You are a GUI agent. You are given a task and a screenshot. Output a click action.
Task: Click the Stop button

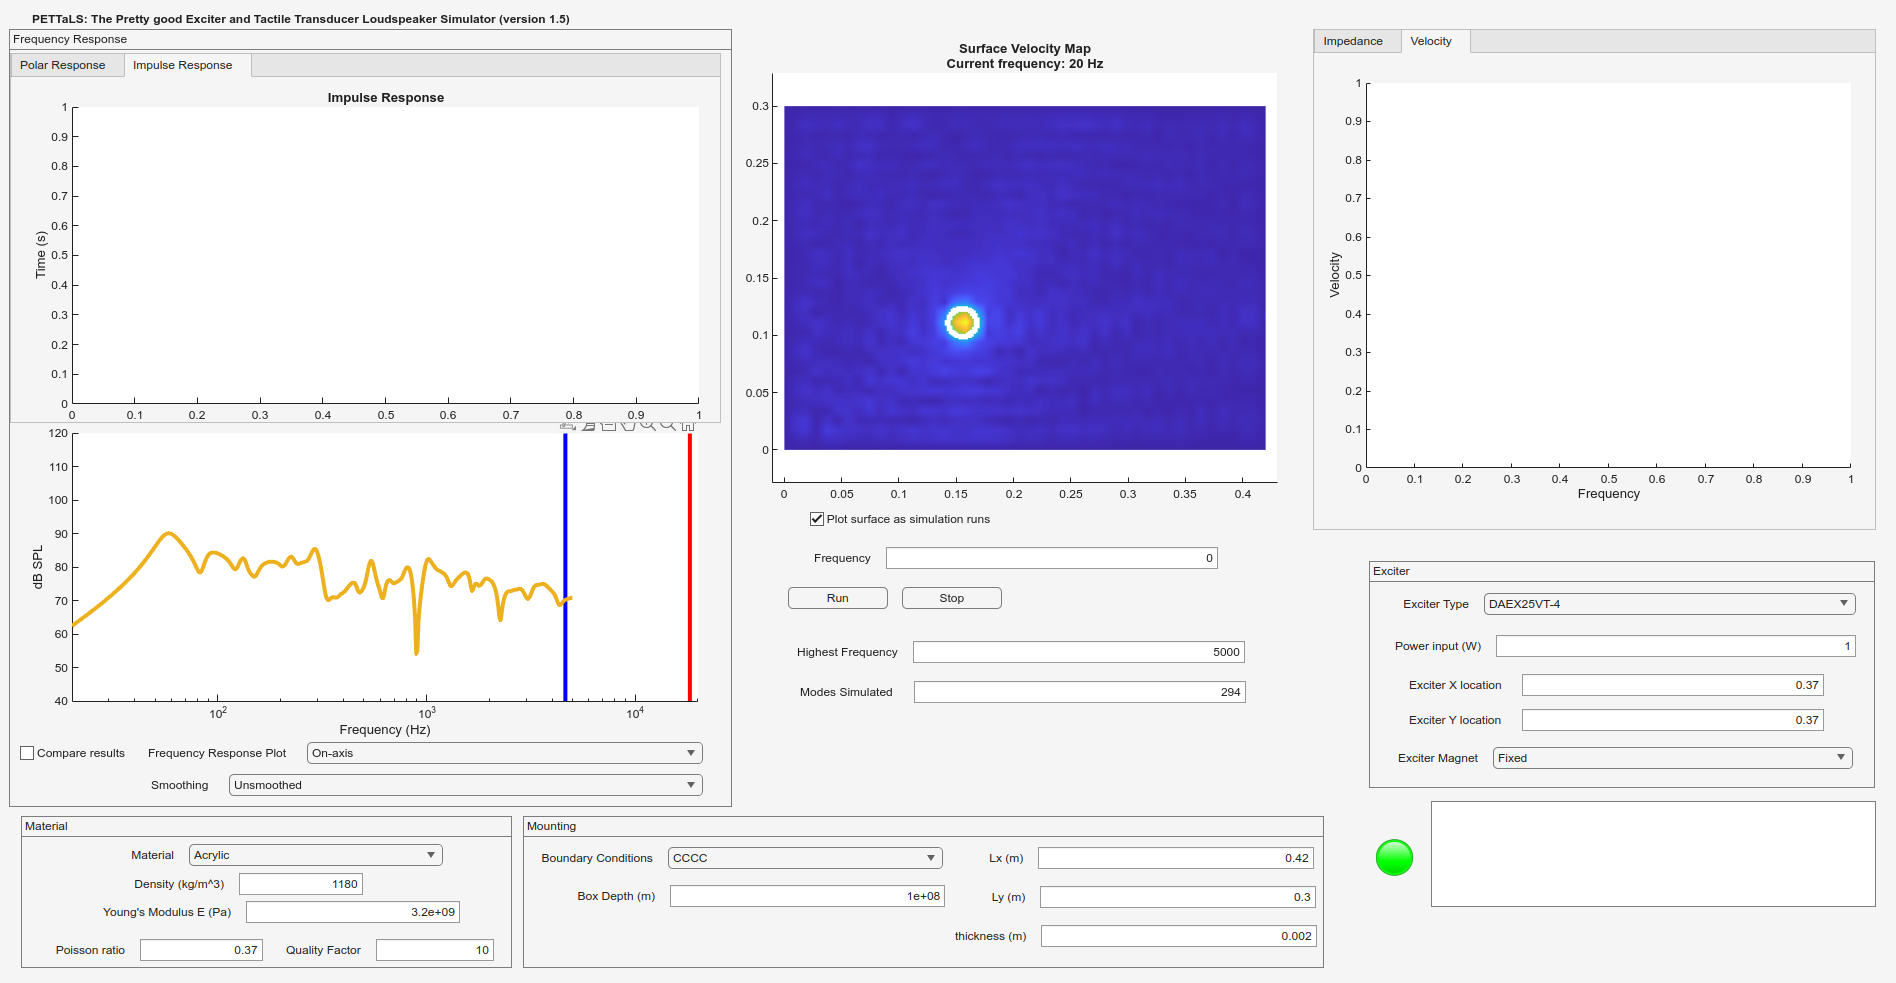tap(951, 598)
